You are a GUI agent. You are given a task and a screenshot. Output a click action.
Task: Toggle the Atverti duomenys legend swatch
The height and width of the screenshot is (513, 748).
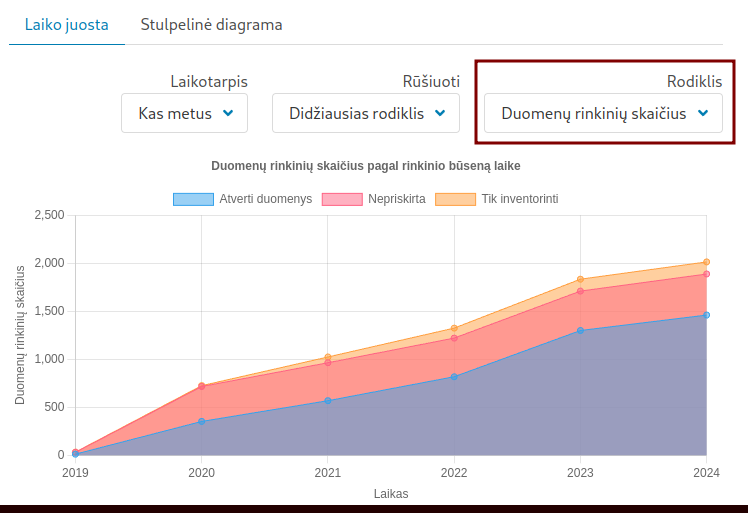point(193,199)
